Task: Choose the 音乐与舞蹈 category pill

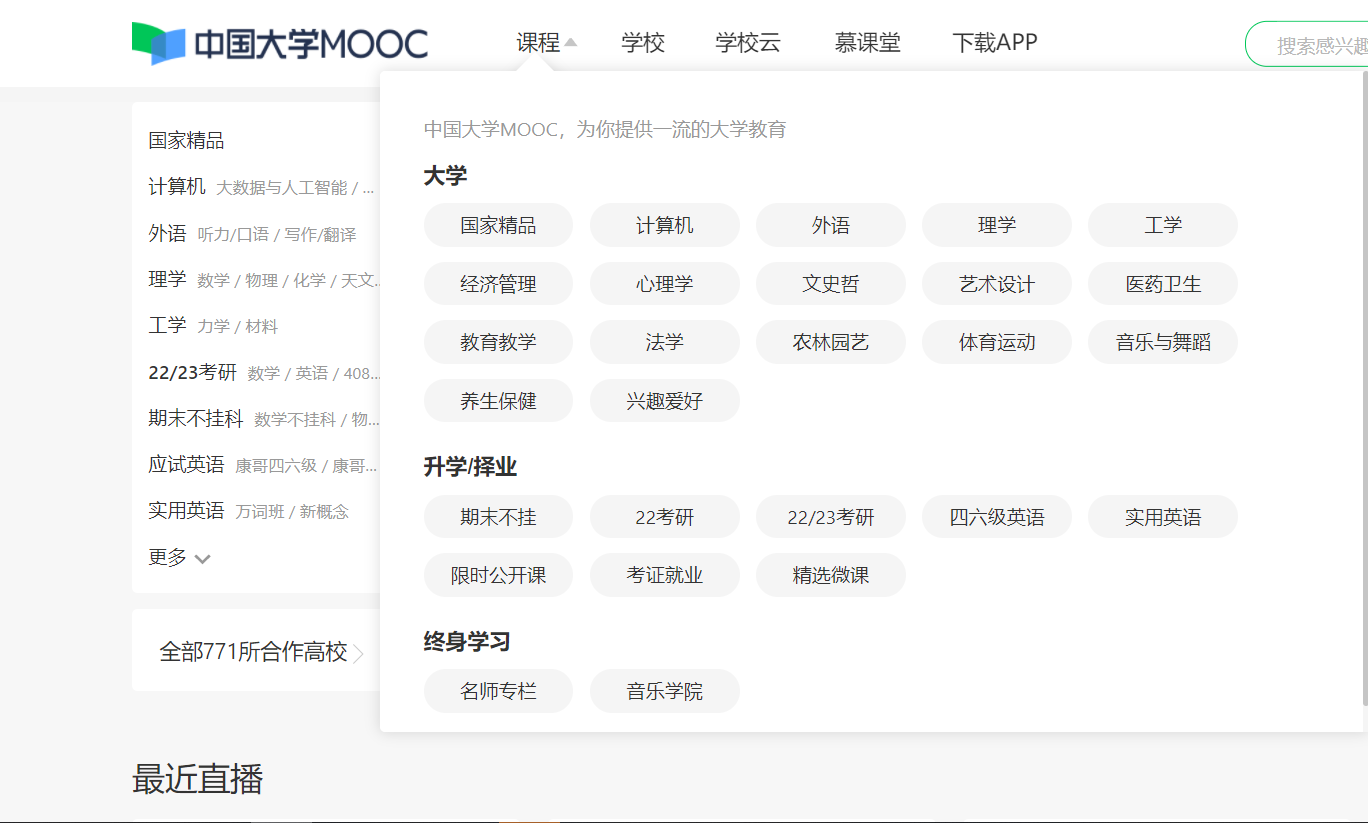Action: click(x=1163, y=342)
